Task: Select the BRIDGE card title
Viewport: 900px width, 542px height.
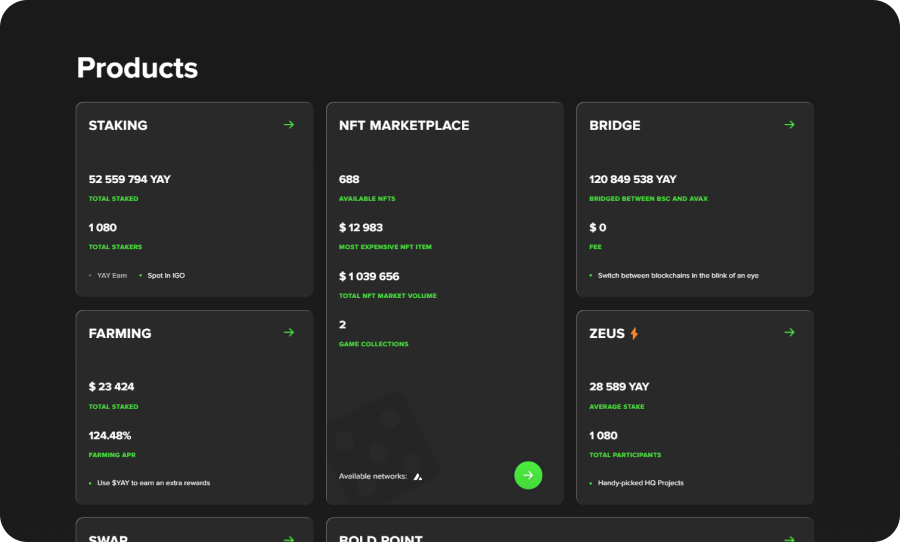Action: click(615, 125)
